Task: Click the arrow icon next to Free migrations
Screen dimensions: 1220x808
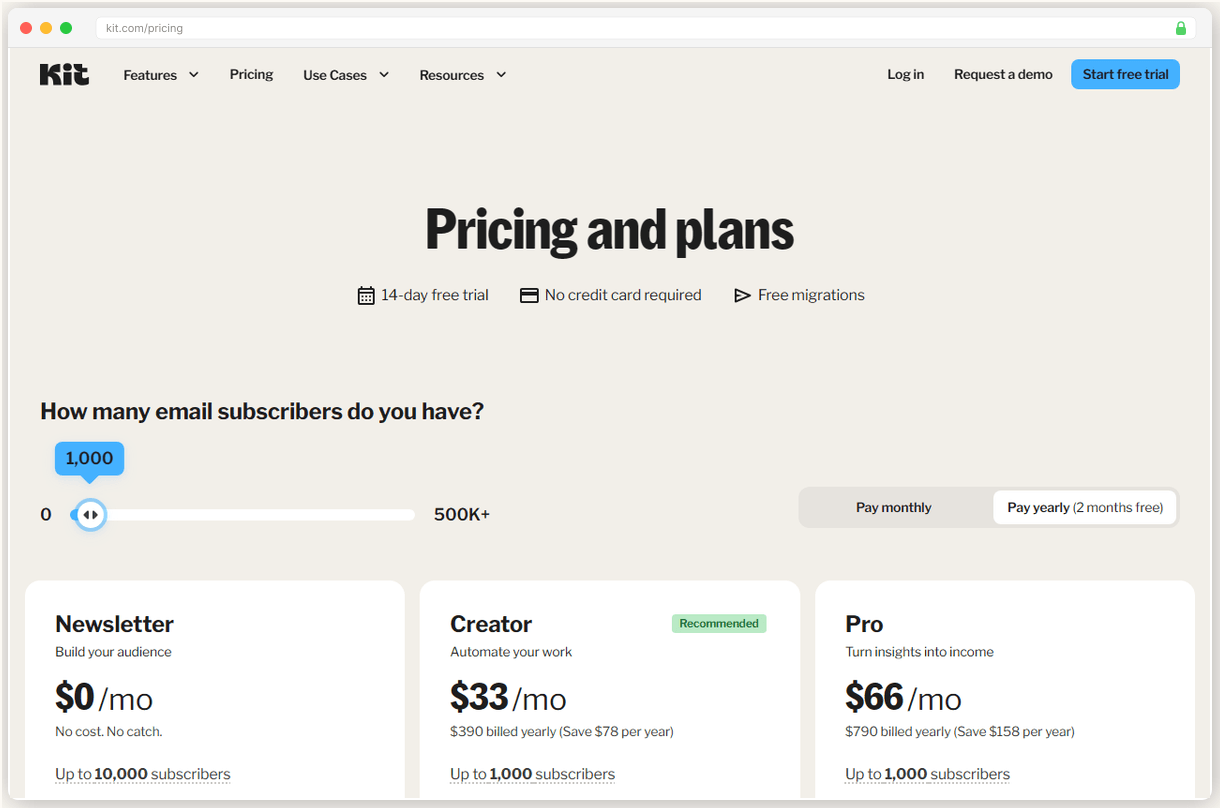Action: coord(742,295)
